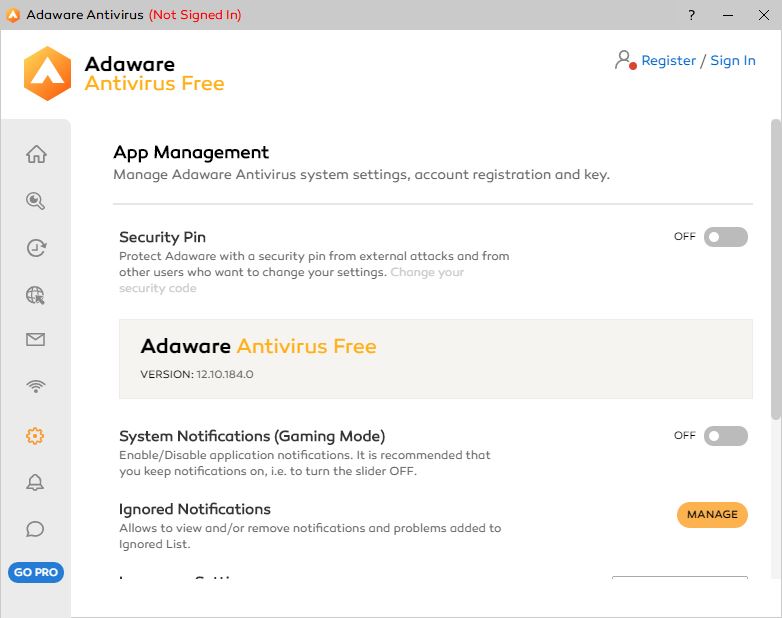
Task: Open the Real-Time Protection clock icon
Action: point(36,248)
